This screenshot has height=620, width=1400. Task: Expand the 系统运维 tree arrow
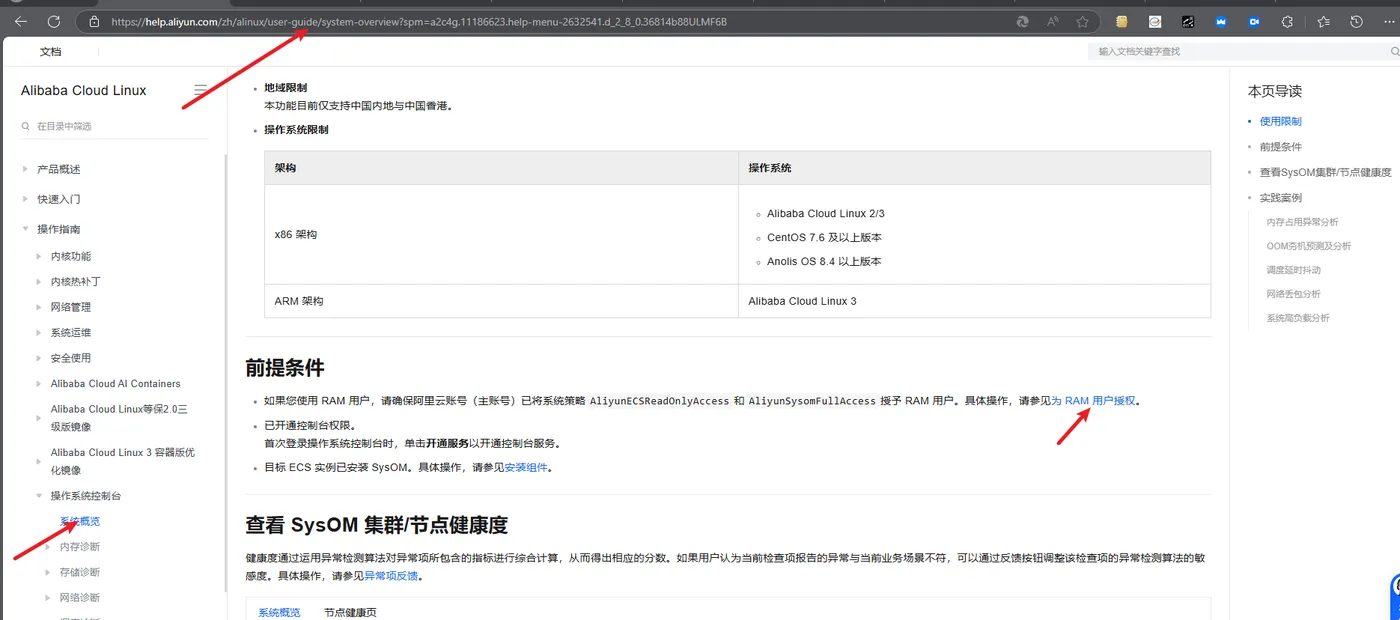40,333
